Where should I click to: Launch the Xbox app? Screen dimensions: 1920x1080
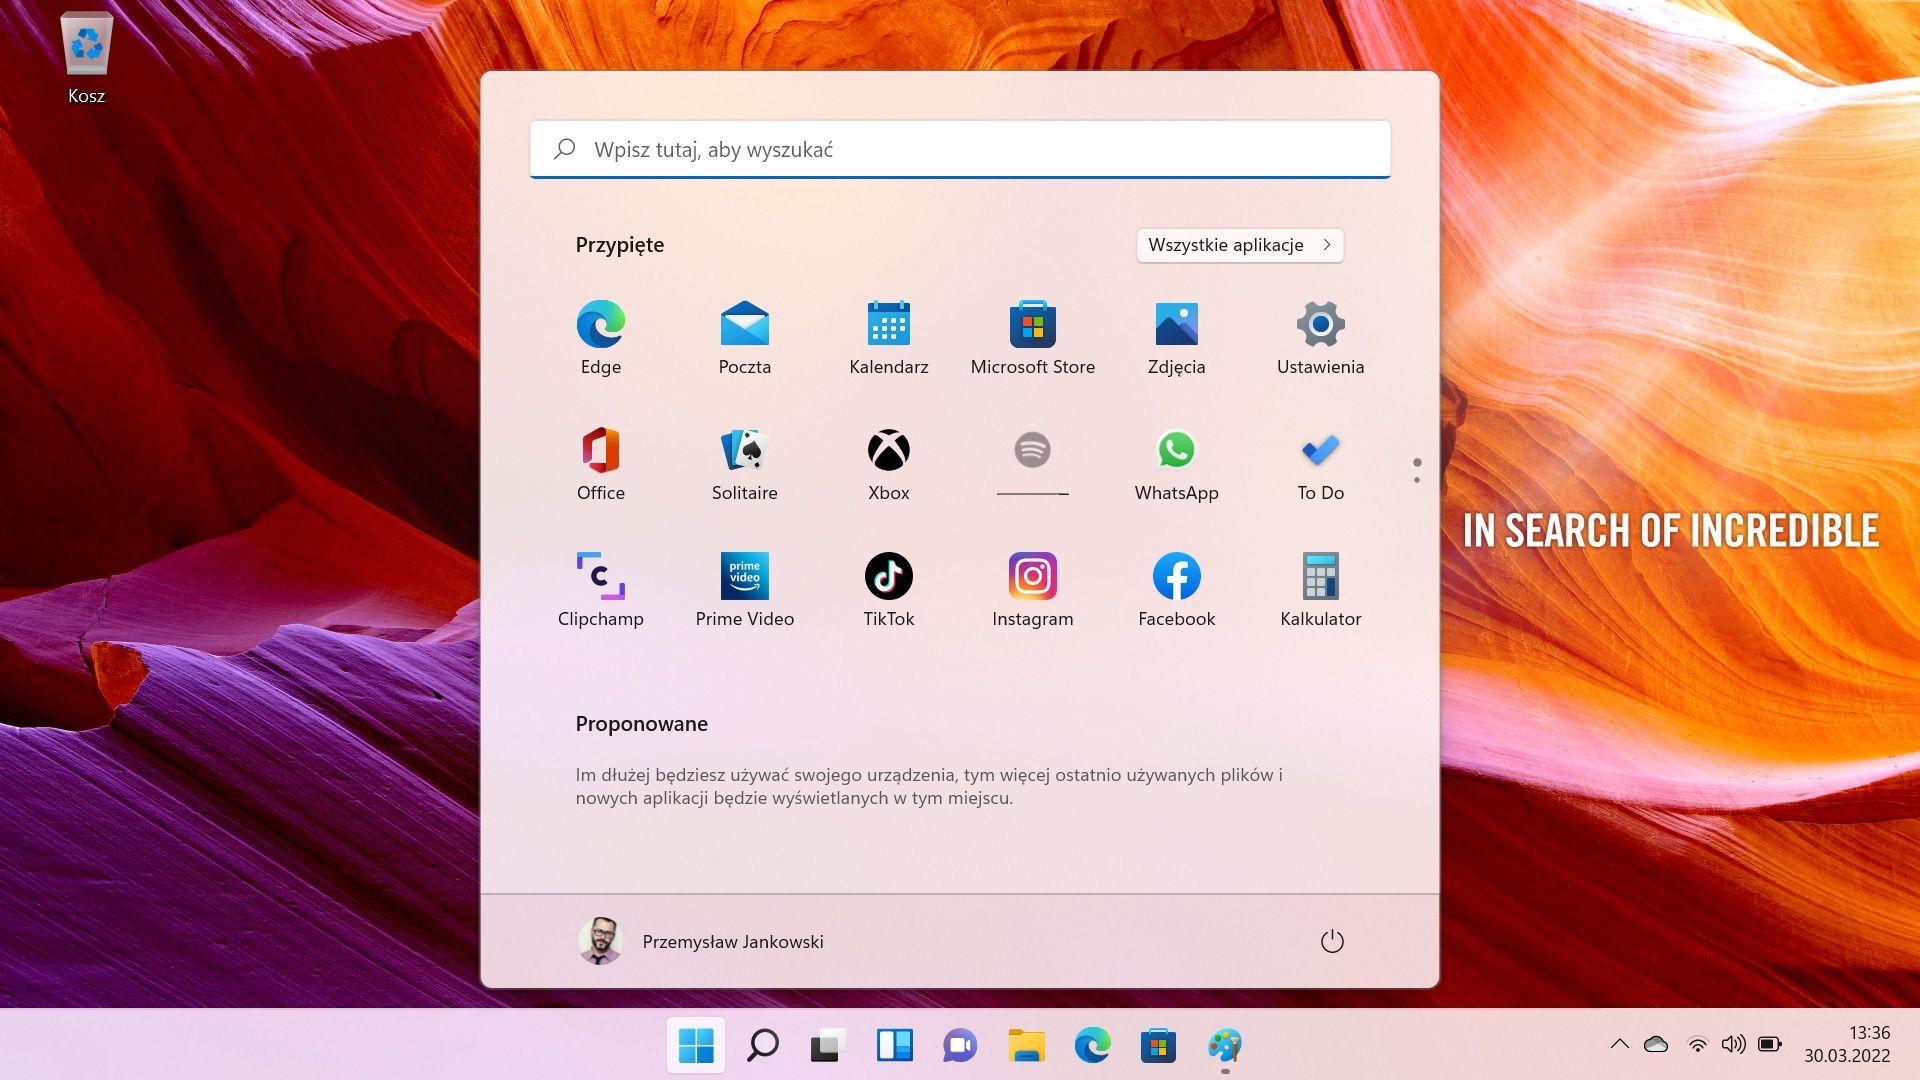pyautogui.click(x=889, y=464)
